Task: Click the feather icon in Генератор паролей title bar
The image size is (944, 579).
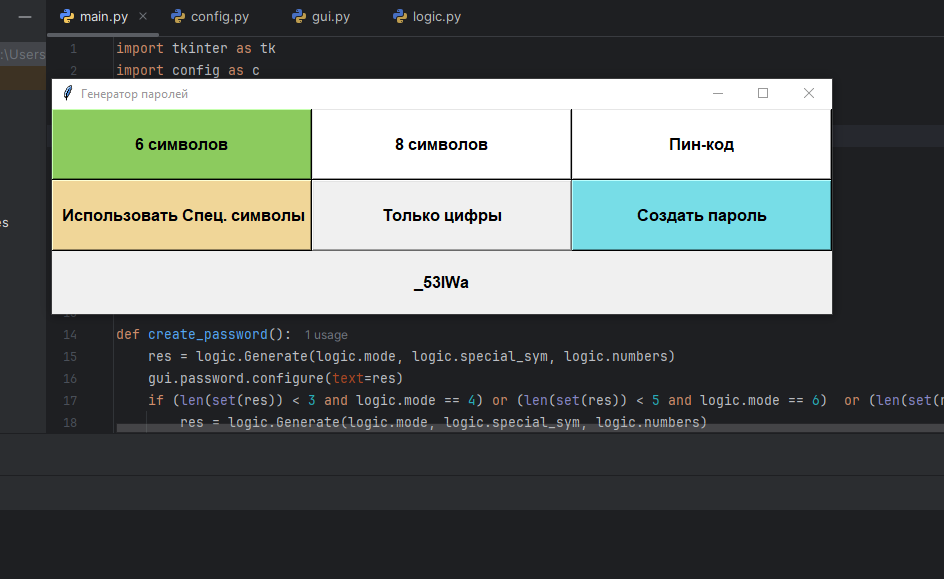Action: [68, 93]
